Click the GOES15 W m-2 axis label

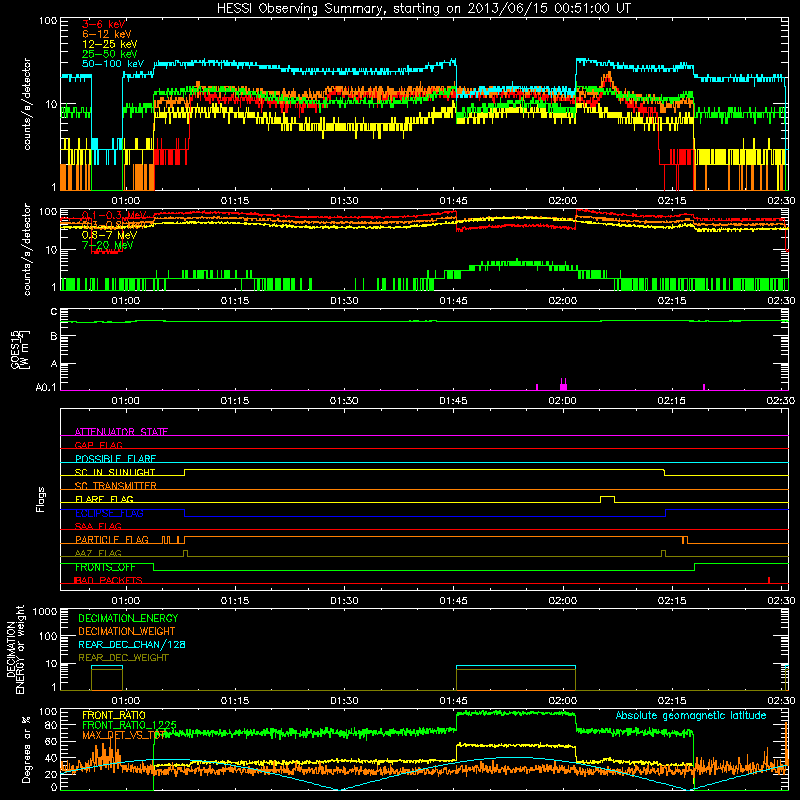19,349
